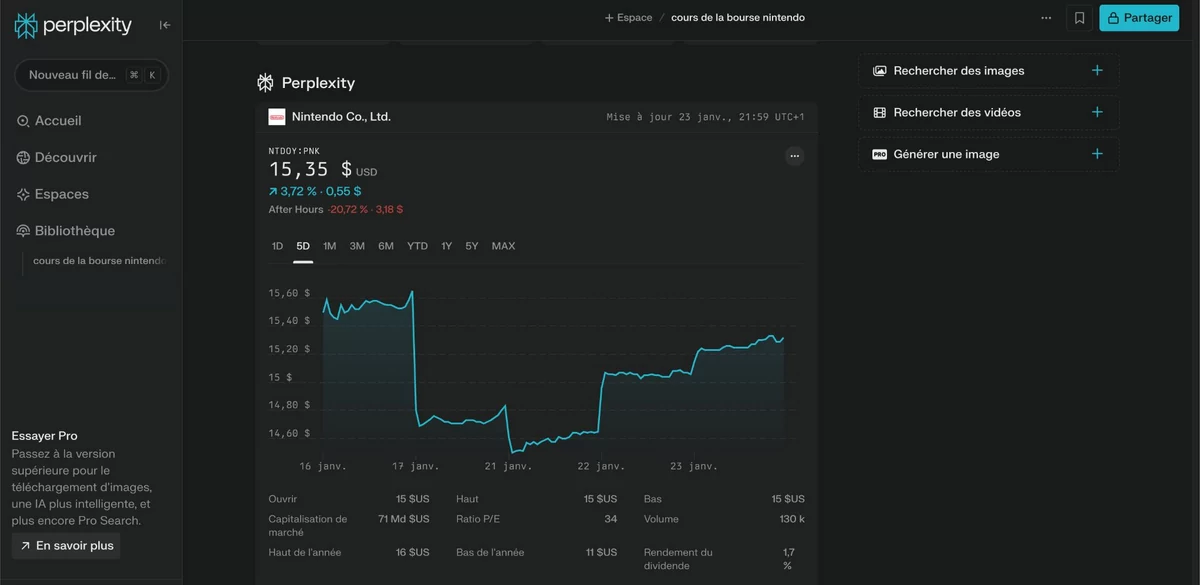The height and width of the screenshot is (585, 1200).
Task: Click the Rendement du dividende label
Action: tap(678, 559)
